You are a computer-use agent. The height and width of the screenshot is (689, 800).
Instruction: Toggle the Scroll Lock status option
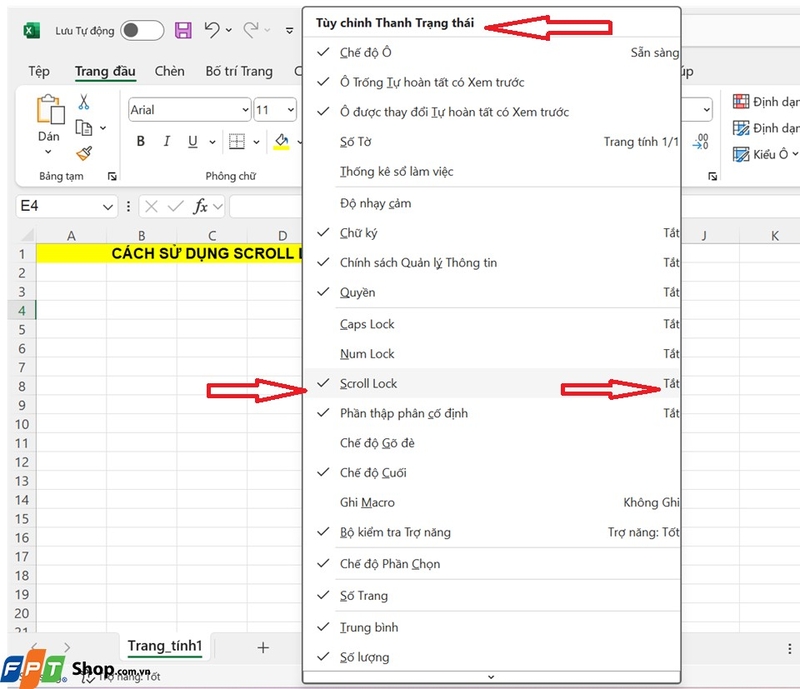click(492, 383)
